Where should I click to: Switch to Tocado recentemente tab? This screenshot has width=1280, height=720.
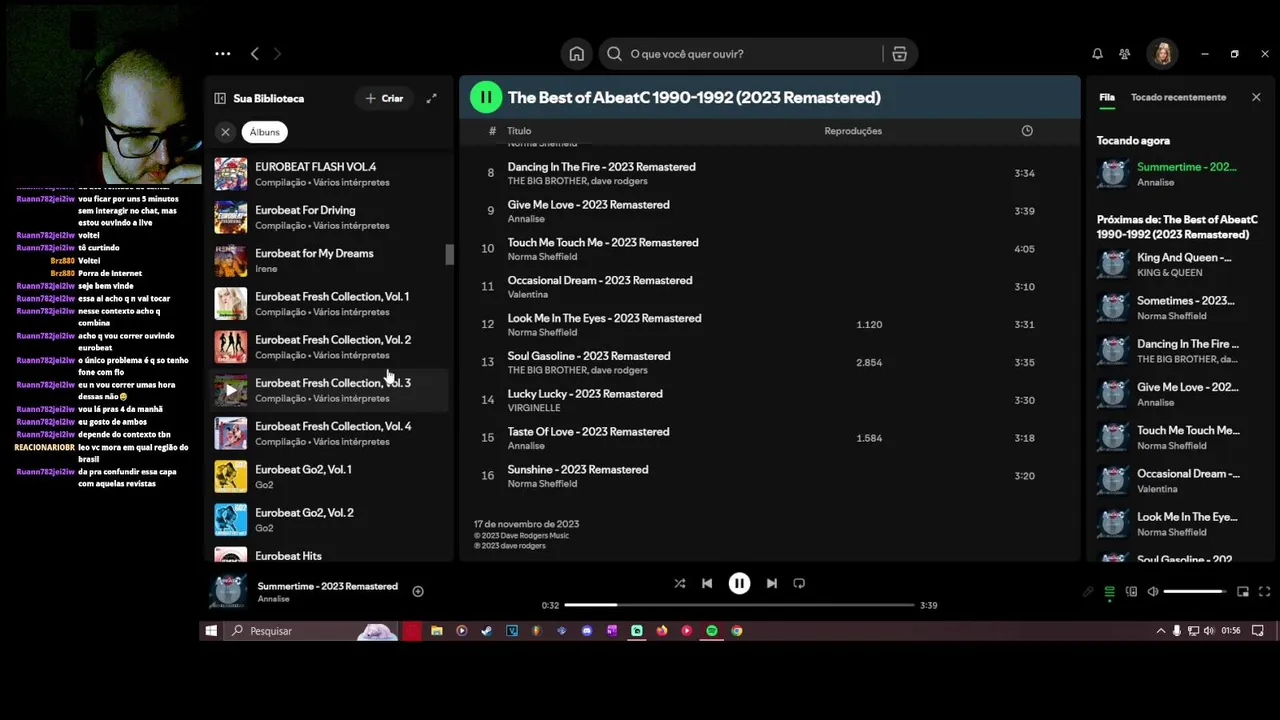click(x=1178, y=98)
